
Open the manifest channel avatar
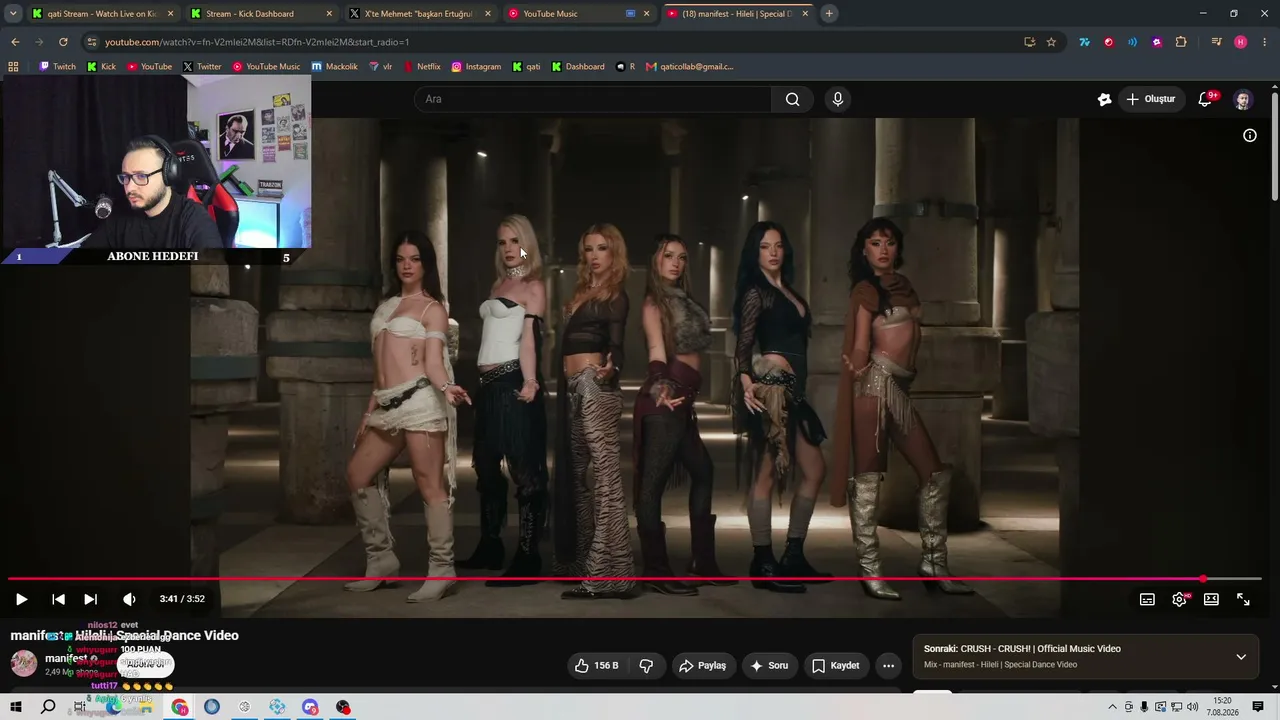[24, 663]
